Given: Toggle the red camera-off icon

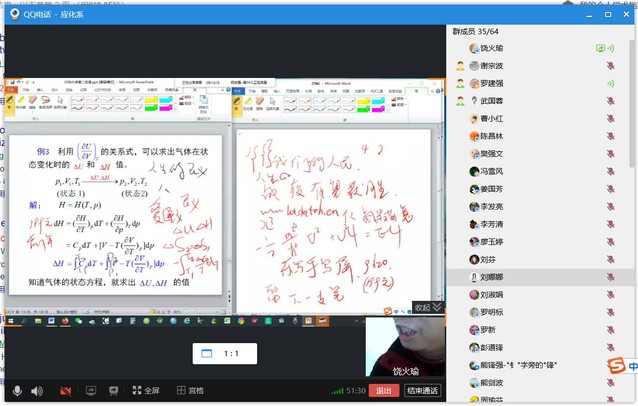Looking at the screenshot, I should [x=66, y=390].
